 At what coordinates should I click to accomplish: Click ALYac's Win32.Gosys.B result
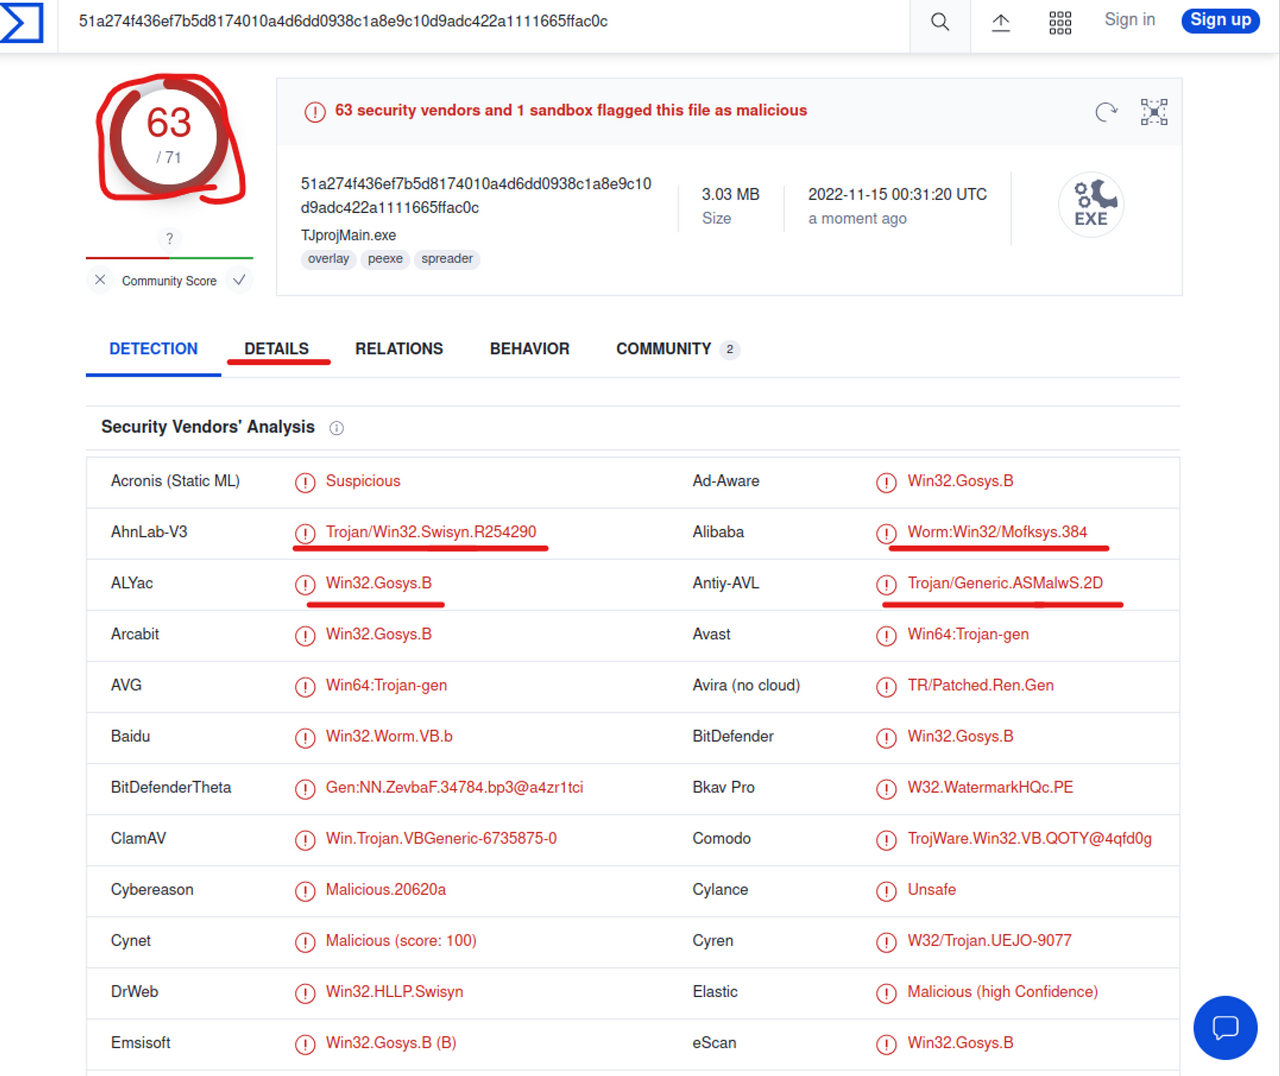[x=379, y=583]
